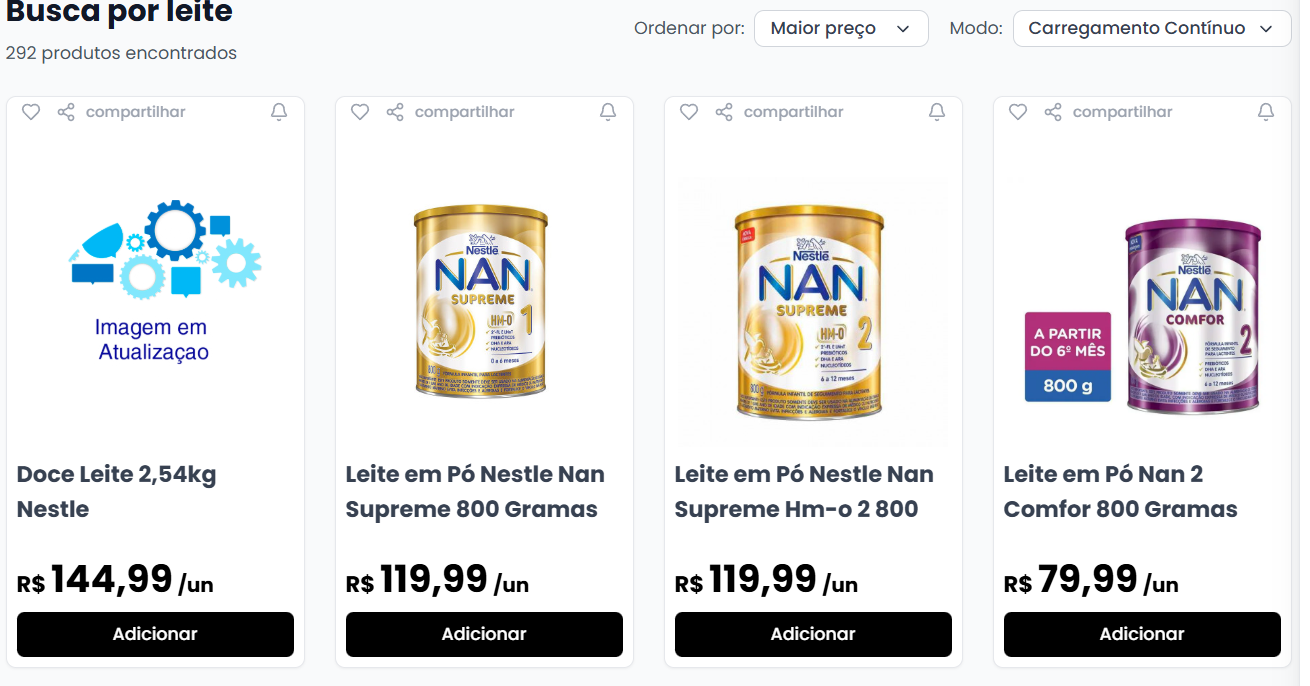Favorite Nan Supreme 800 Gramas with heart icon
The height and width of the screenshot is (686, 1310).
360,112
